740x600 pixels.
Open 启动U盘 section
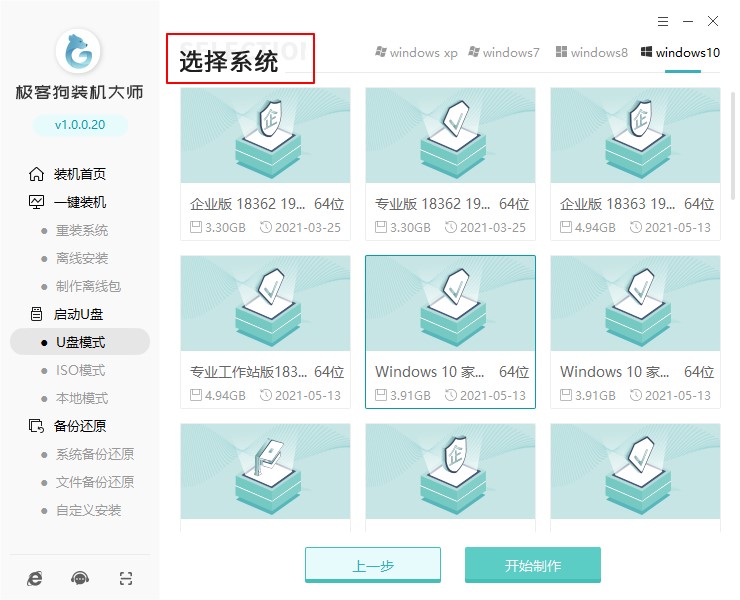click(x=78, y=314)
